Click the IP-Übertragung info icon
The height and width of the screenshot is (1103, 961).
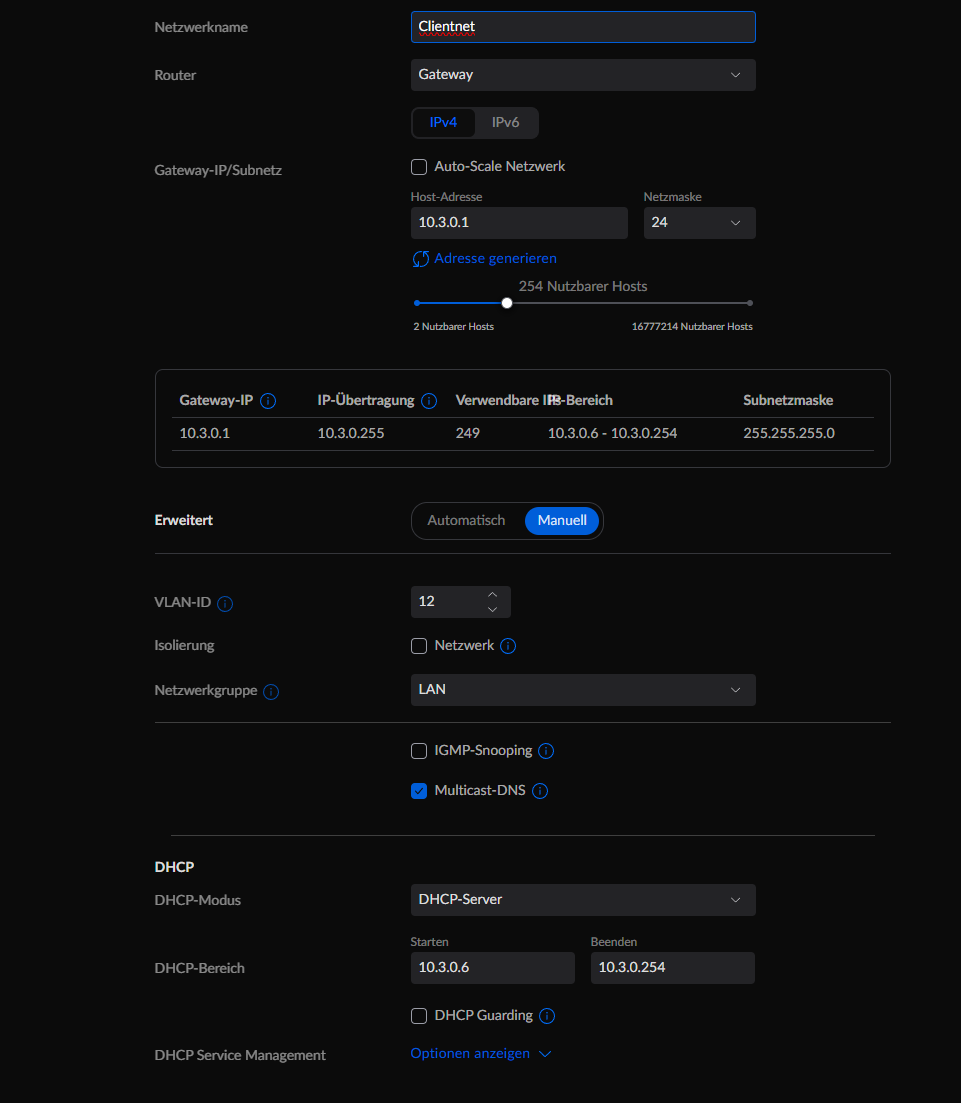pos(429,401)
